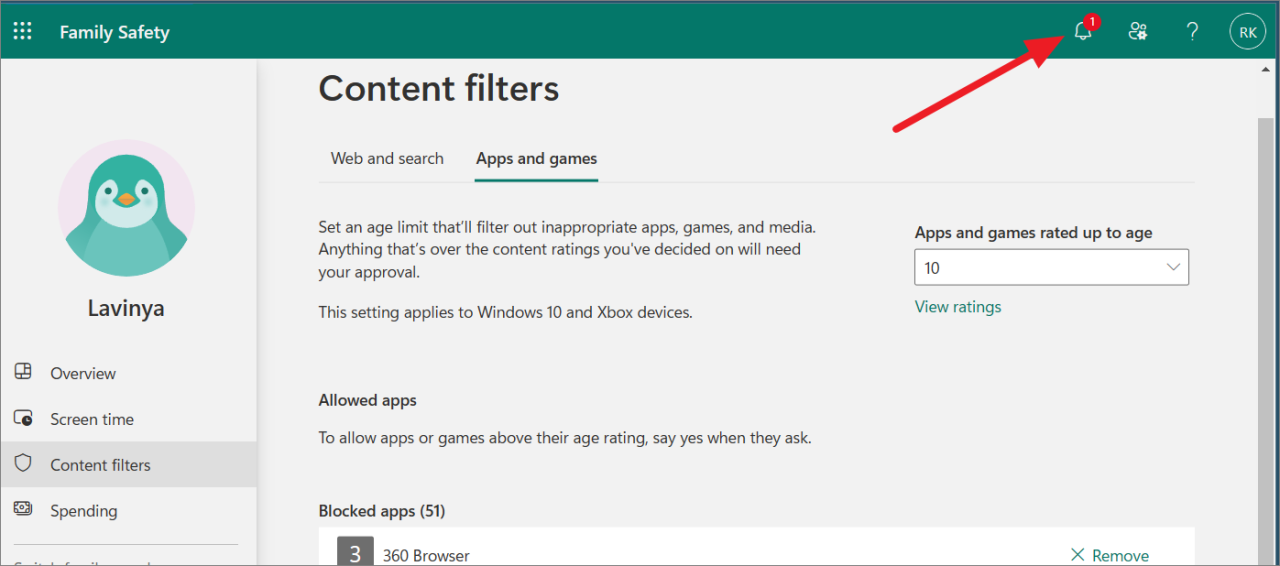Viewport: 1280px width, 566px height.
Task: Open the app launcher grid icon
Action: pos(22,31)
